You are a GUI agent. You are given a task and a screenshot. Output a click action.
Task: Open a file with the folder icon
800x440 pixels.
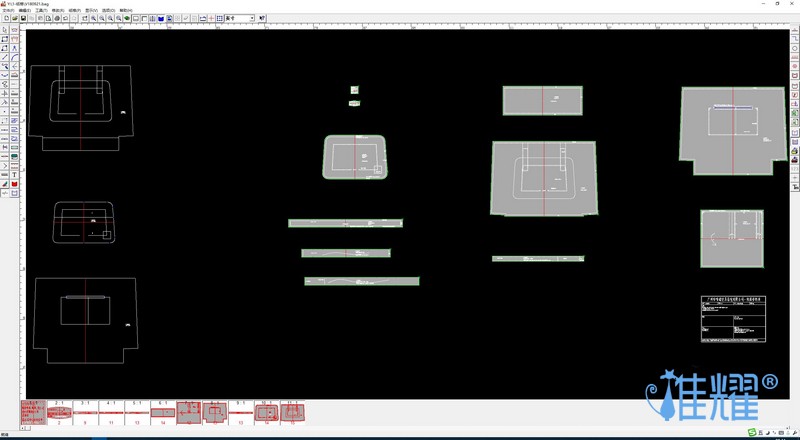pyautogui.click(x=15, y=18)
